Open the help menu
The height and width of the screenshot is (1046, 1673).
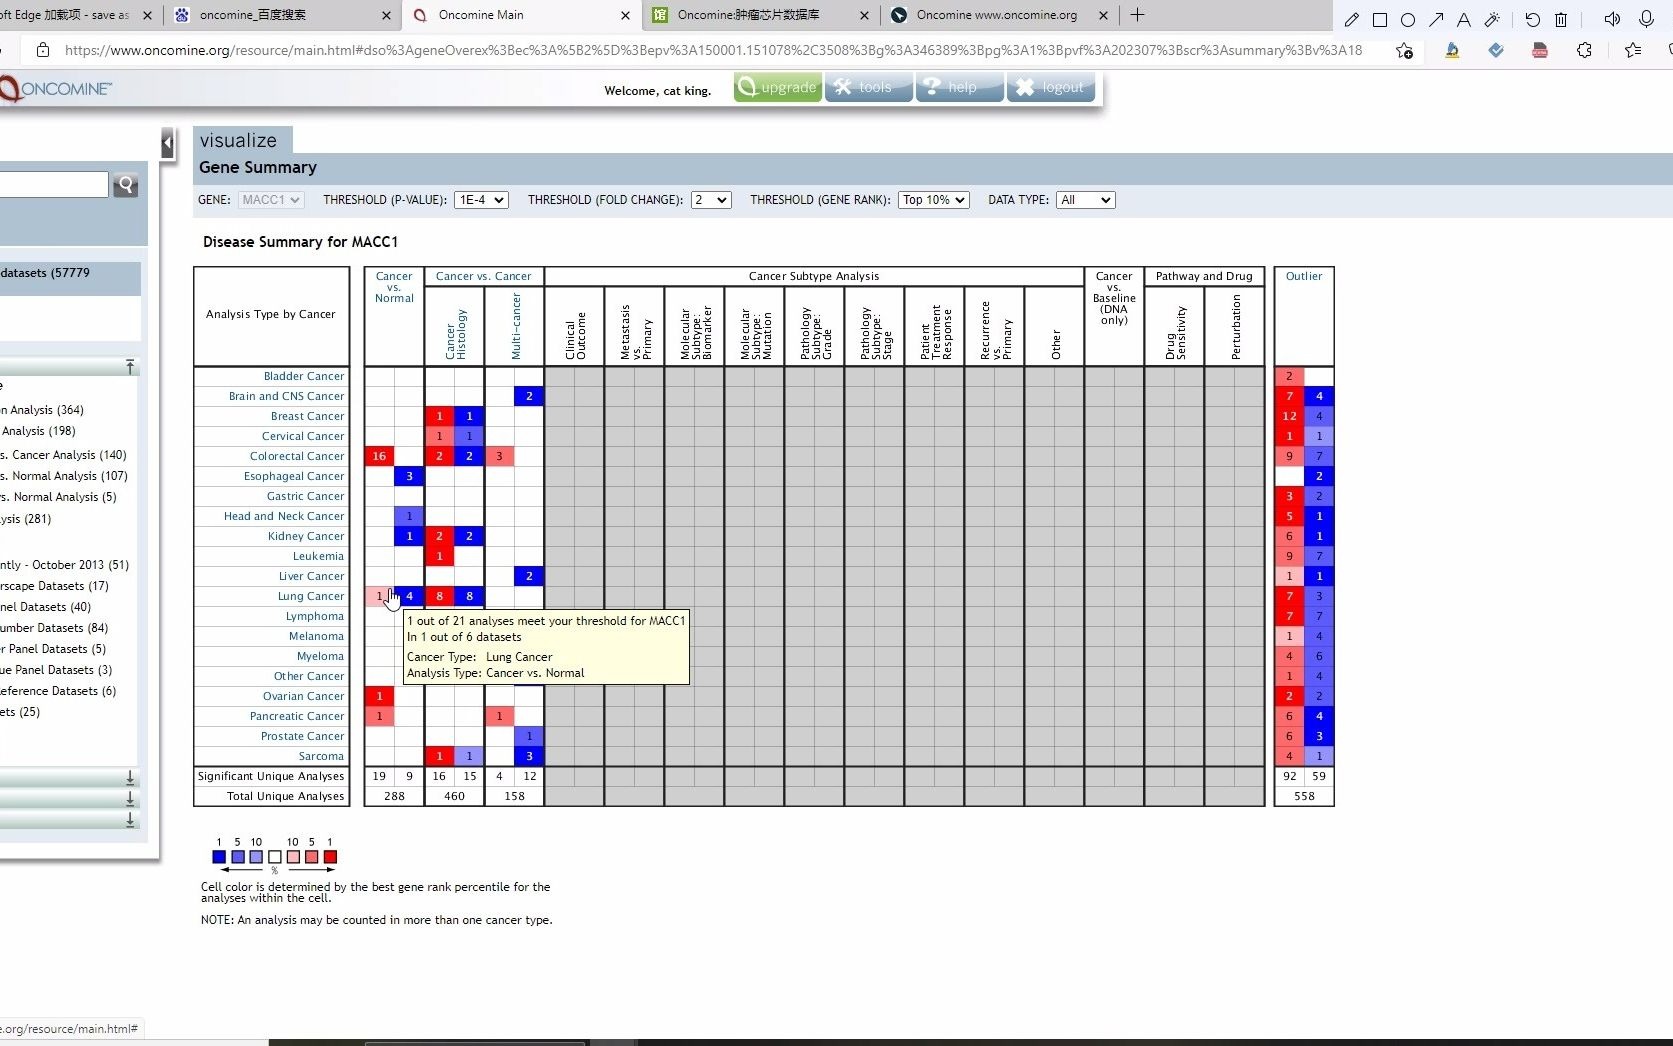click(959, 88)
